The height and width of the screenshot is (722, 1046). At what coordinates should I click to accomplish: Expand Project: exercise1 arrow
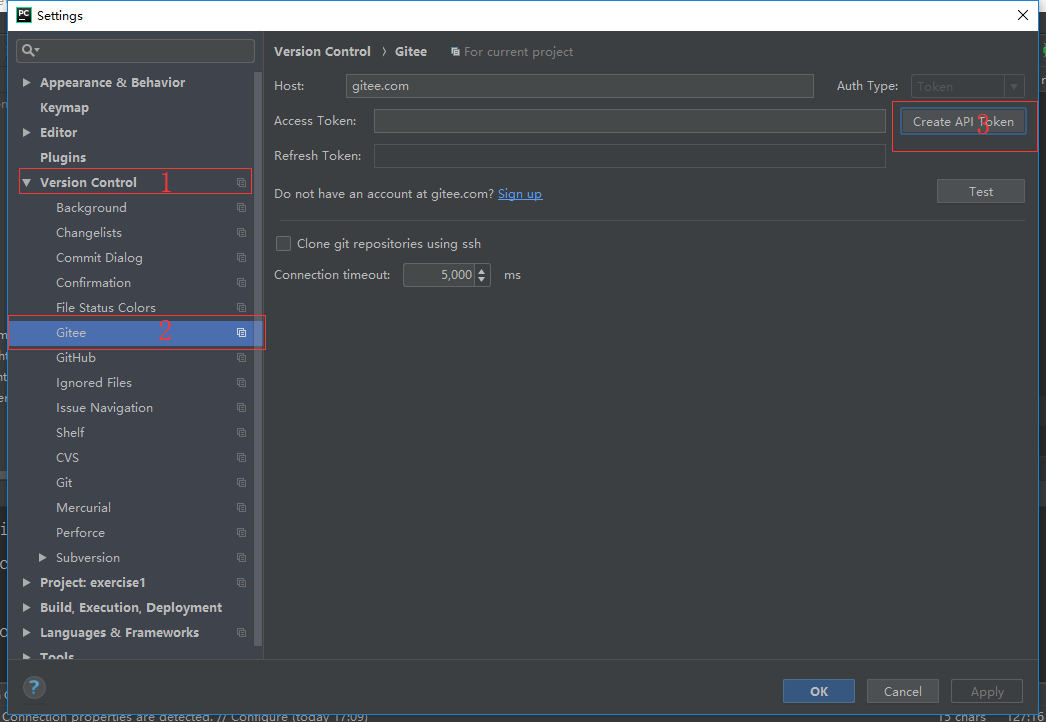click(27, 583)
